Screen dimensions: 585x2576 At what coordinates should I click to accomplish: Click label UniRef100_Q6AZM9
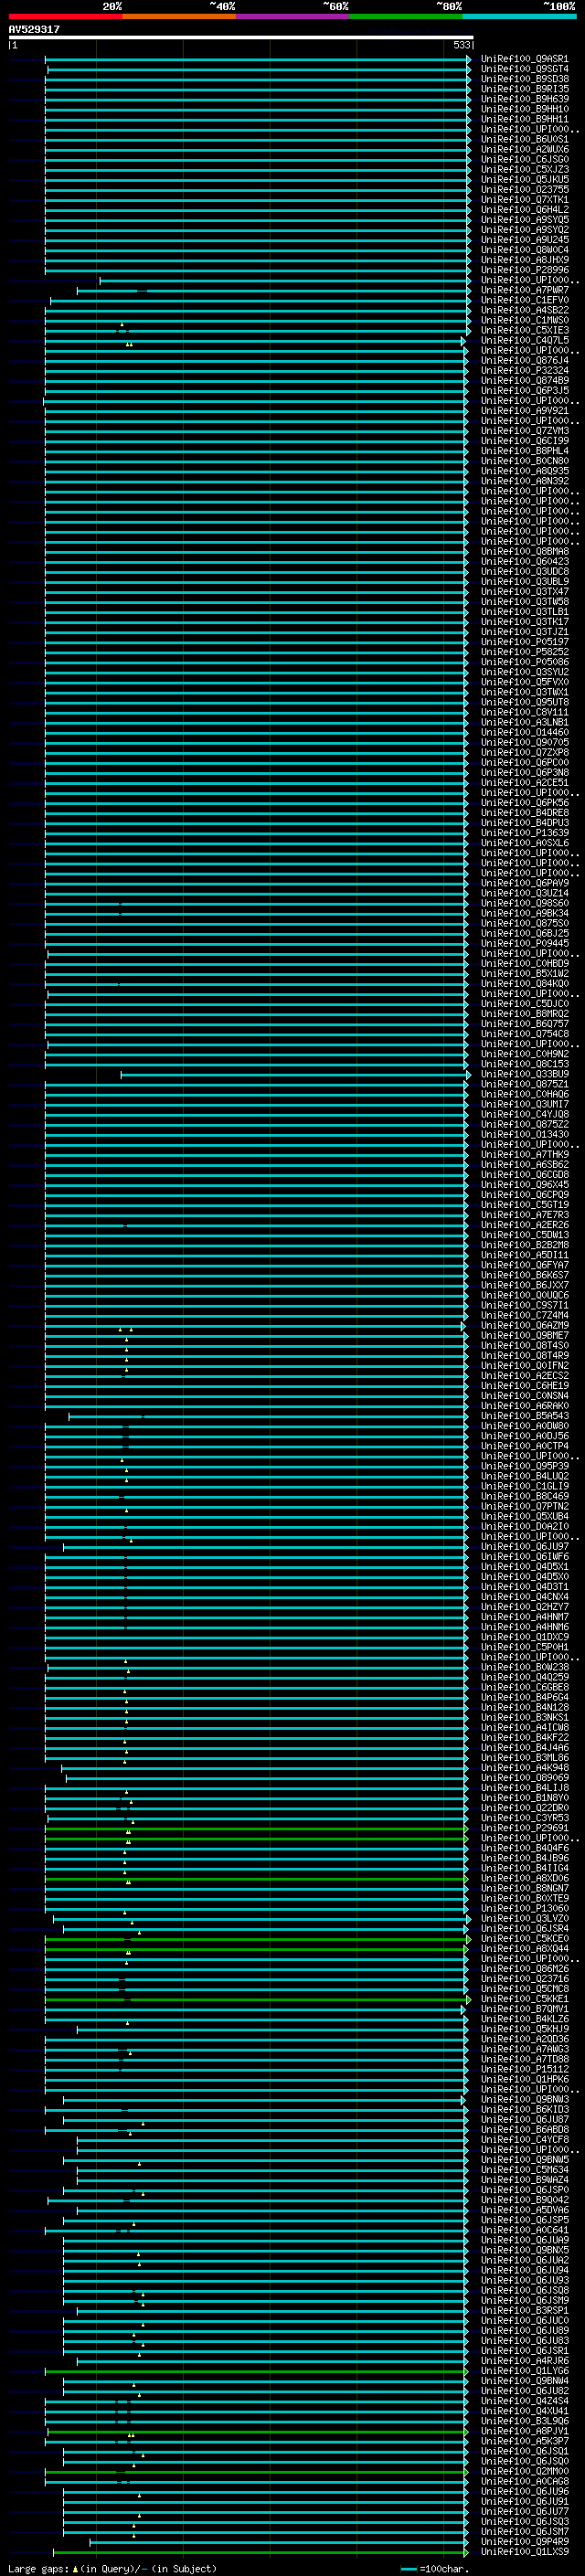[x=524, y=1325]
